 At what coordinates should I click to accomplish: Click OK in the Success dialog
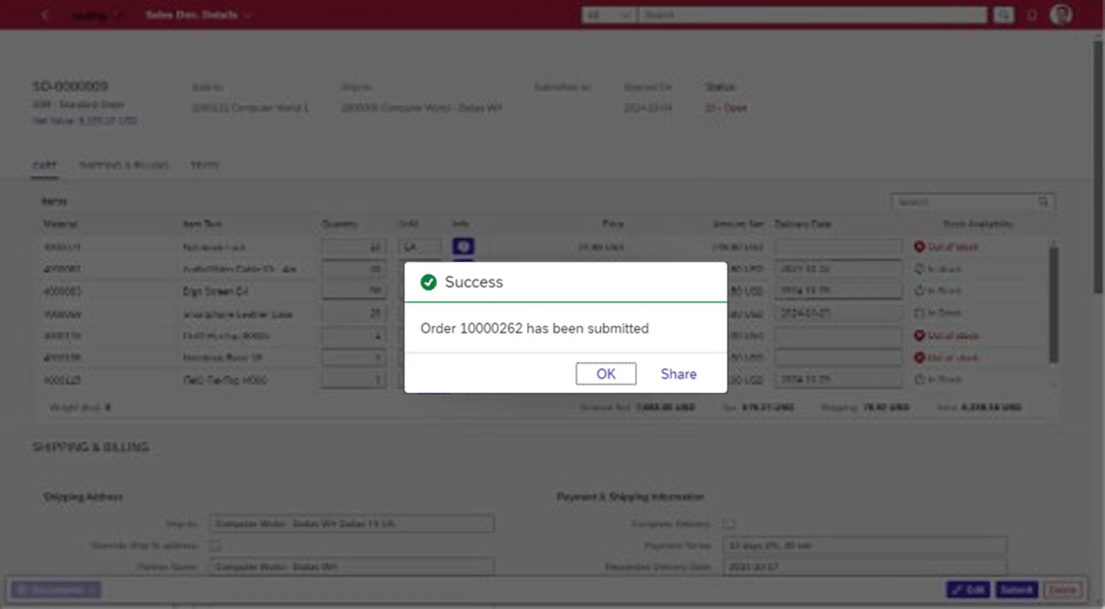(605, 373)
